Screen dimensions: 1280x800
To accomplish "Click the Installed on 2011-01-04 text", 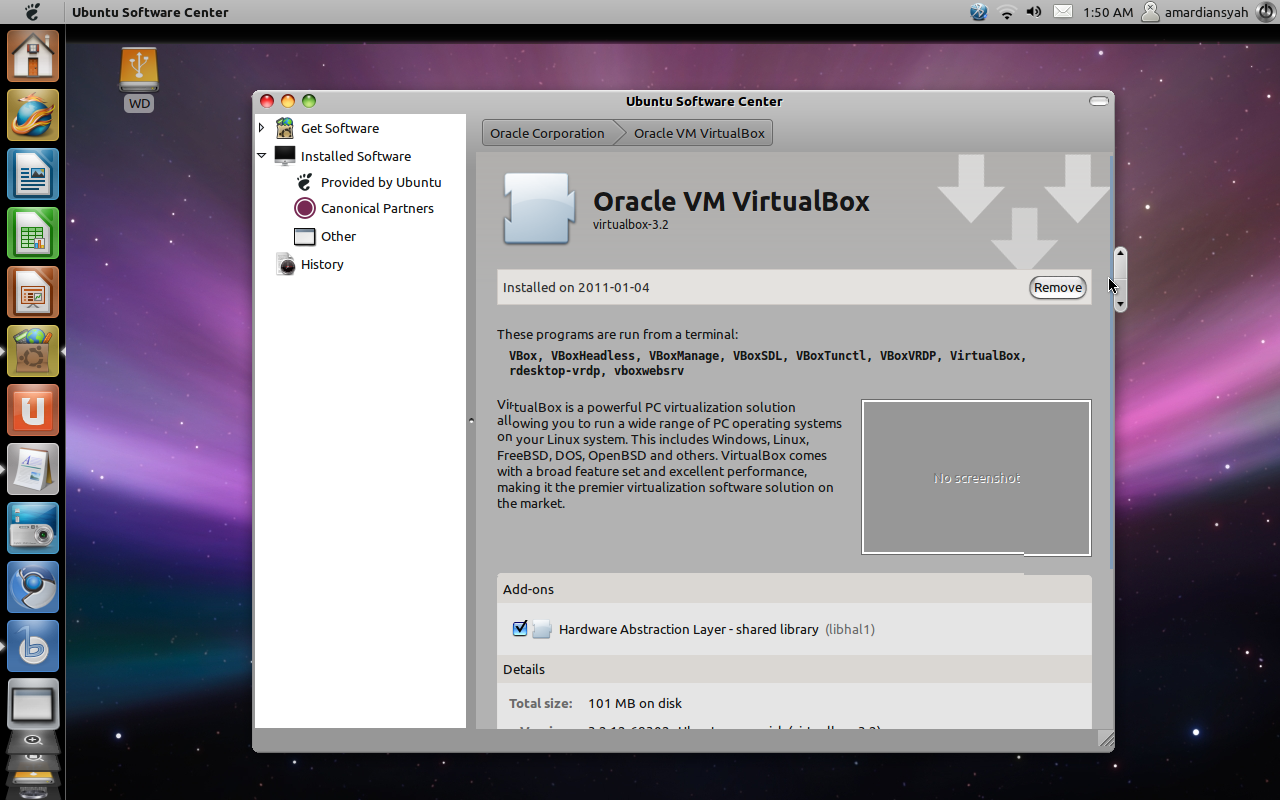I will point(576,287).
